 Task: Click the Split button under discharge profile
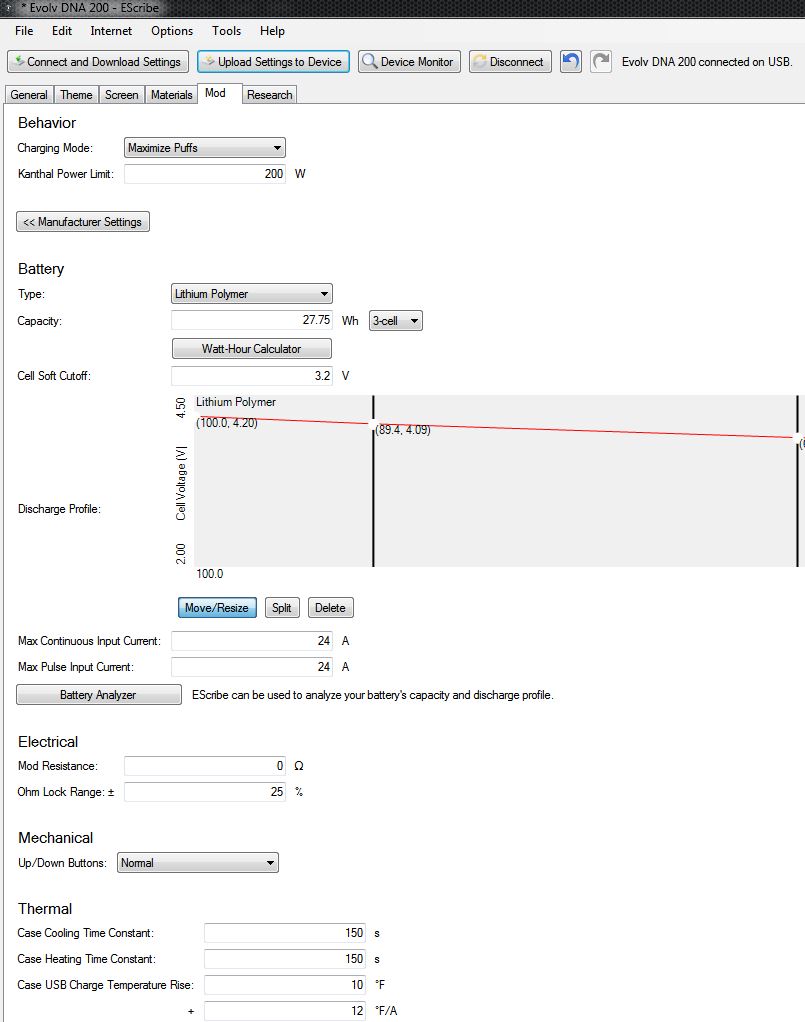[282, 608]
